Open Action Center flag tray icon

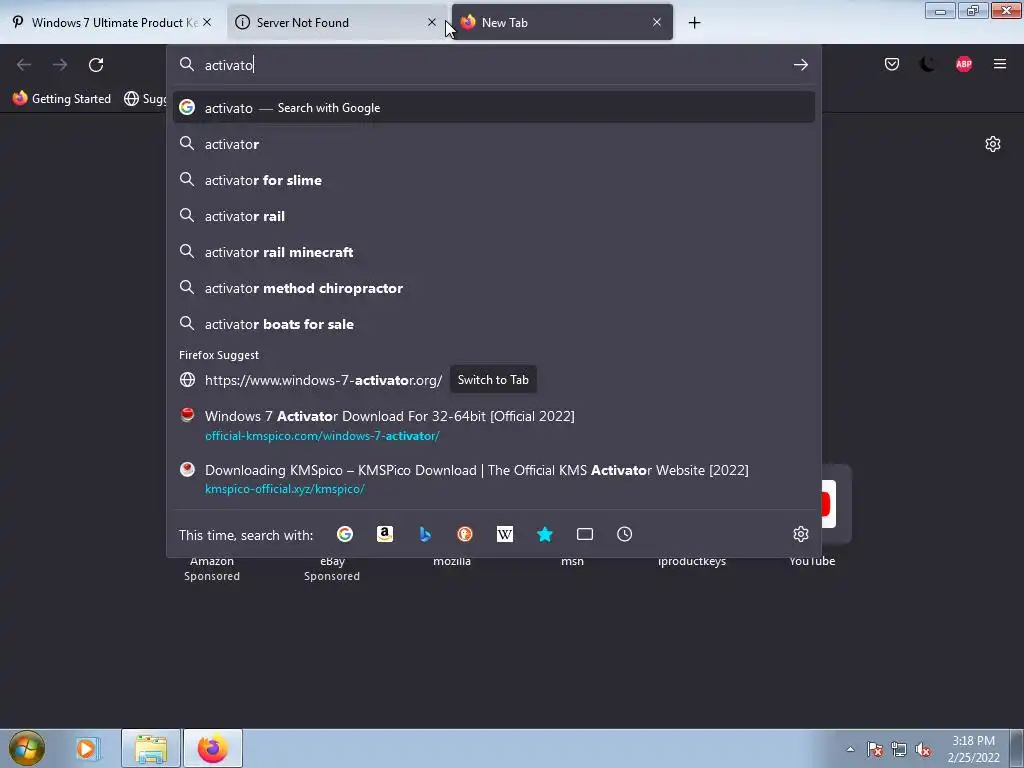[874, 749]
